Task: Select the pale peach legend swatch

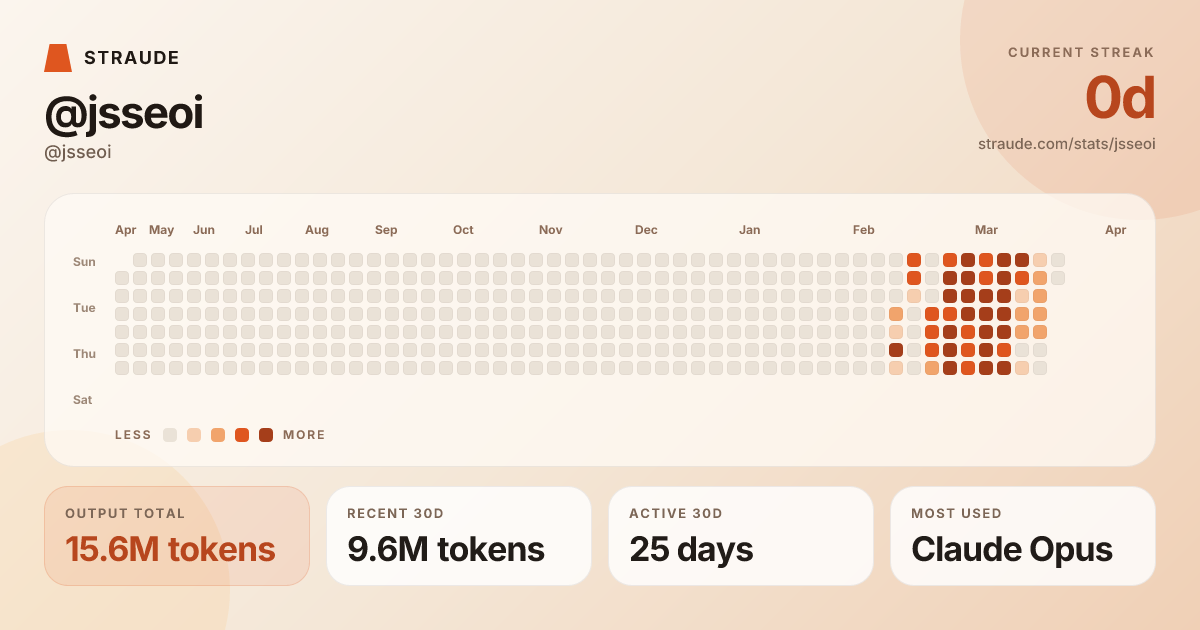Action: pyautogui.click(x=194, y=435)
